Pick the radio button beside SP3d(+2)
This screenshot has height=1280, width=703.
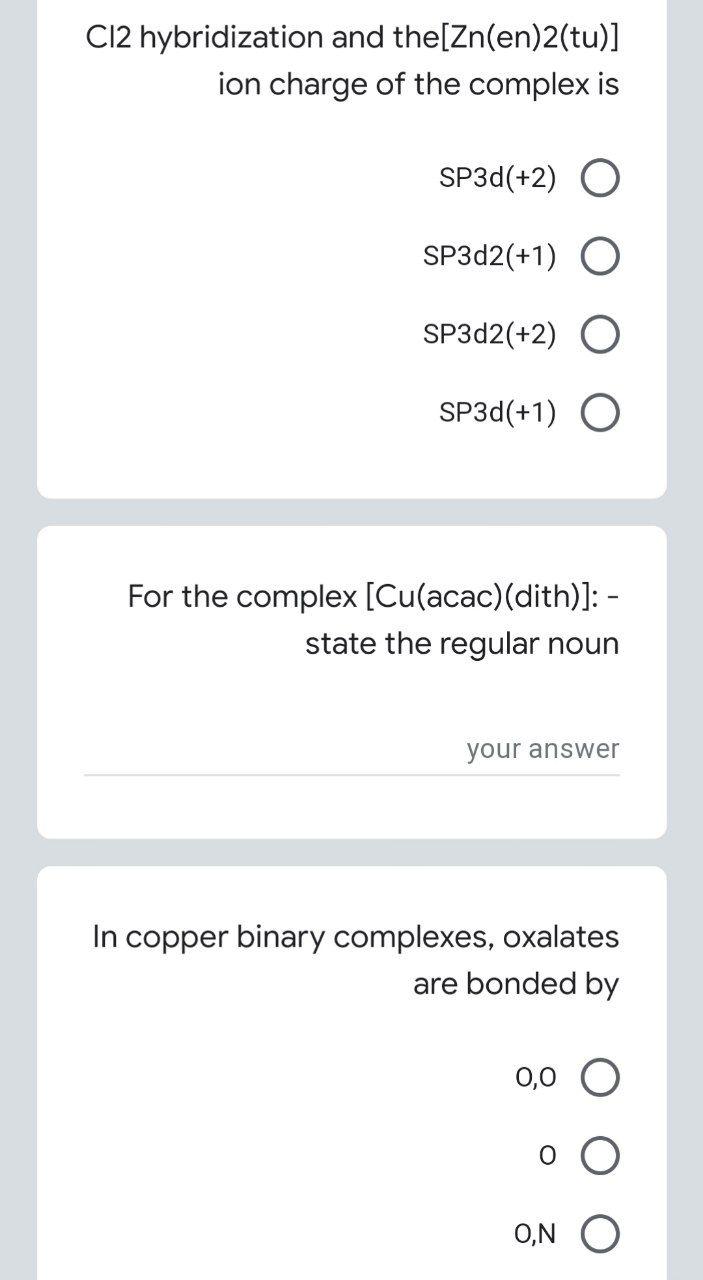pos(599,177)
